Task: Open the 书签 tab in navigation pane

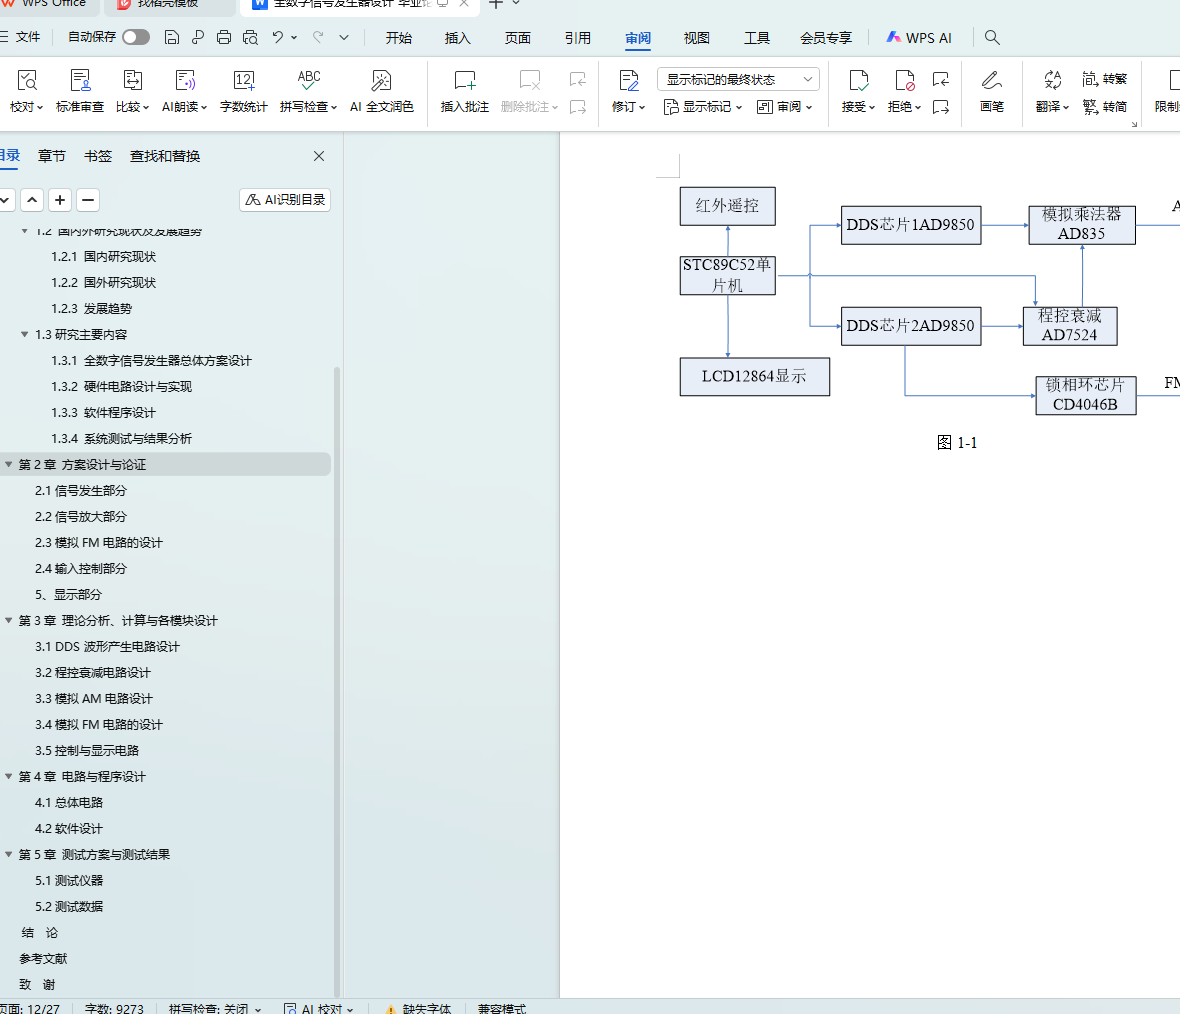Action: (98, 156)
